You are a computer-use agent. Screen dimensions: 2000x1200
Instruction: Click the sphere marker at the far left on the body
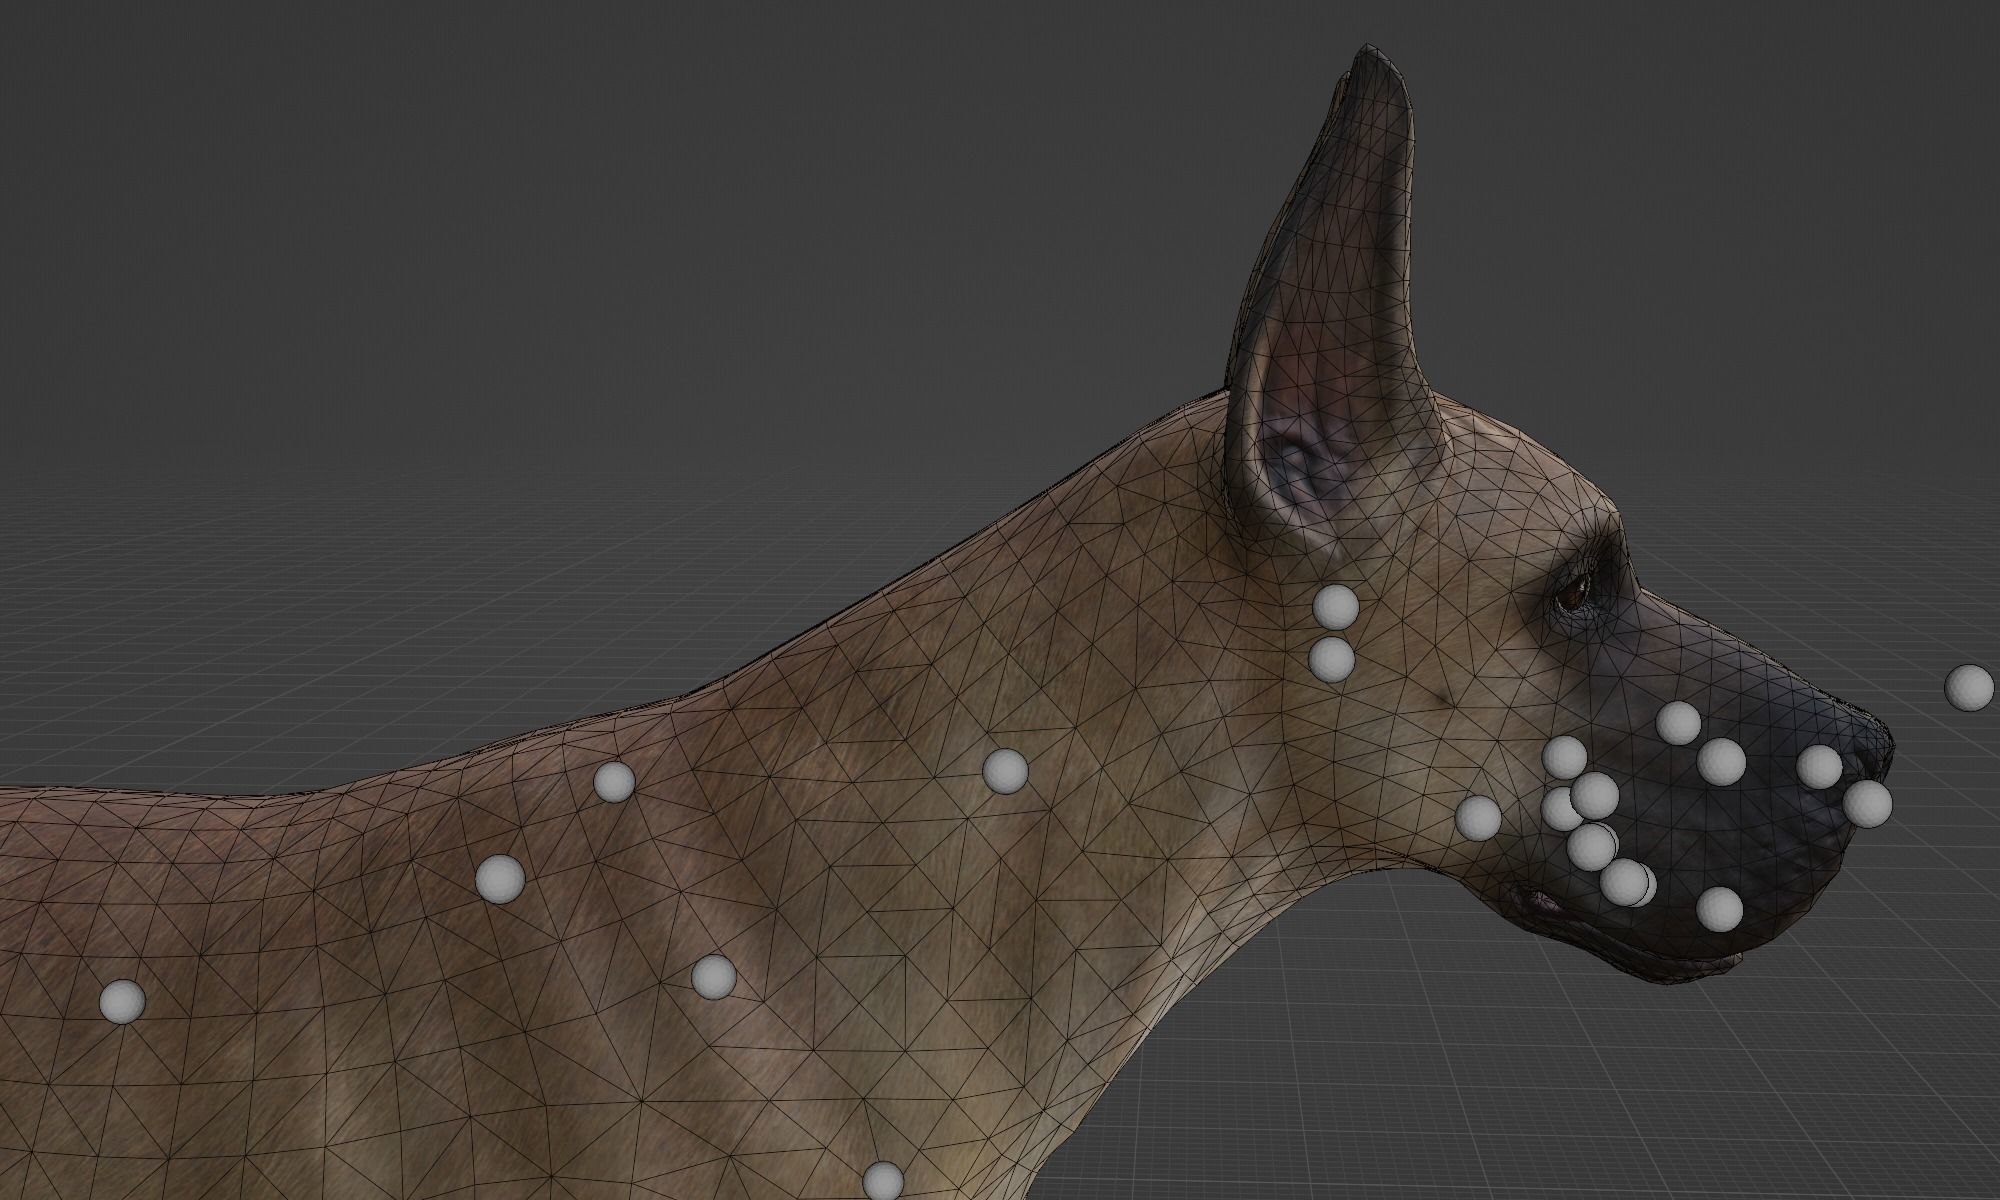point(123,1001)
